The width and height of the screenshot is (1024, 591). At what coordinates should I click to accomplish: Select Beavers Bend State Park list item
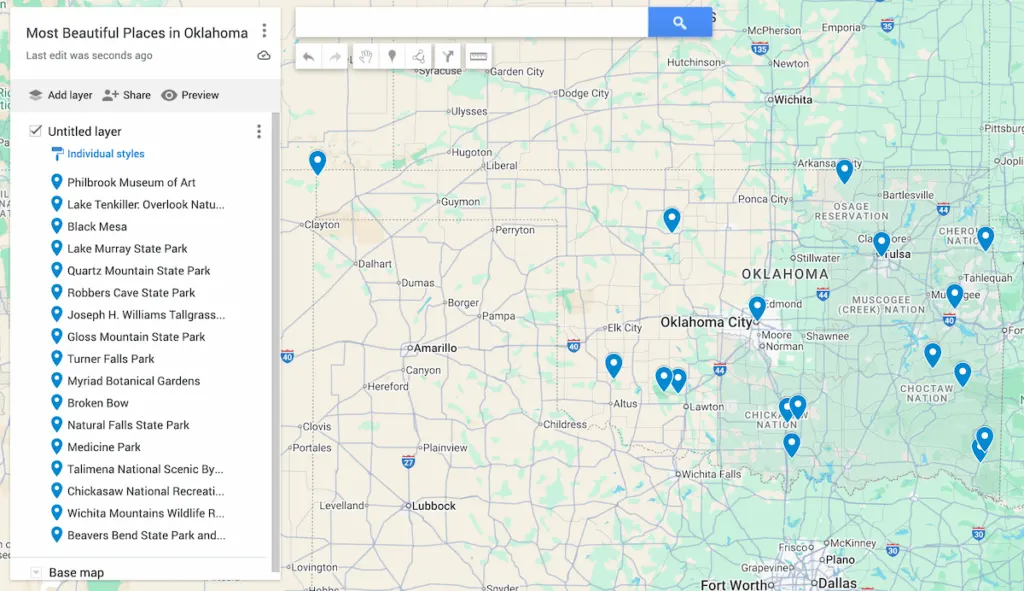pyautogui.click(x=146, y=535)
